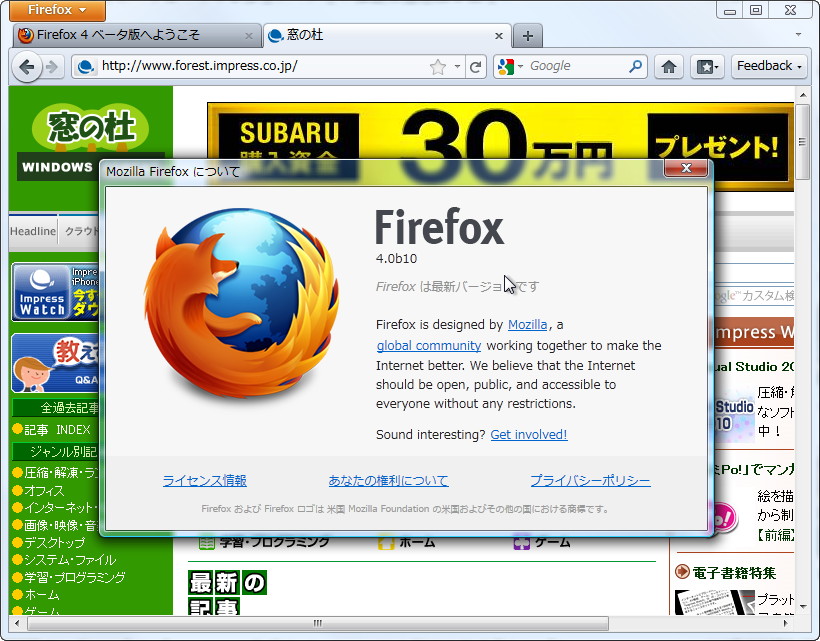This screenshot has height=641, width=820.
Task: Open the Mozilla link in the About dialog
Action: click(528, 324)
